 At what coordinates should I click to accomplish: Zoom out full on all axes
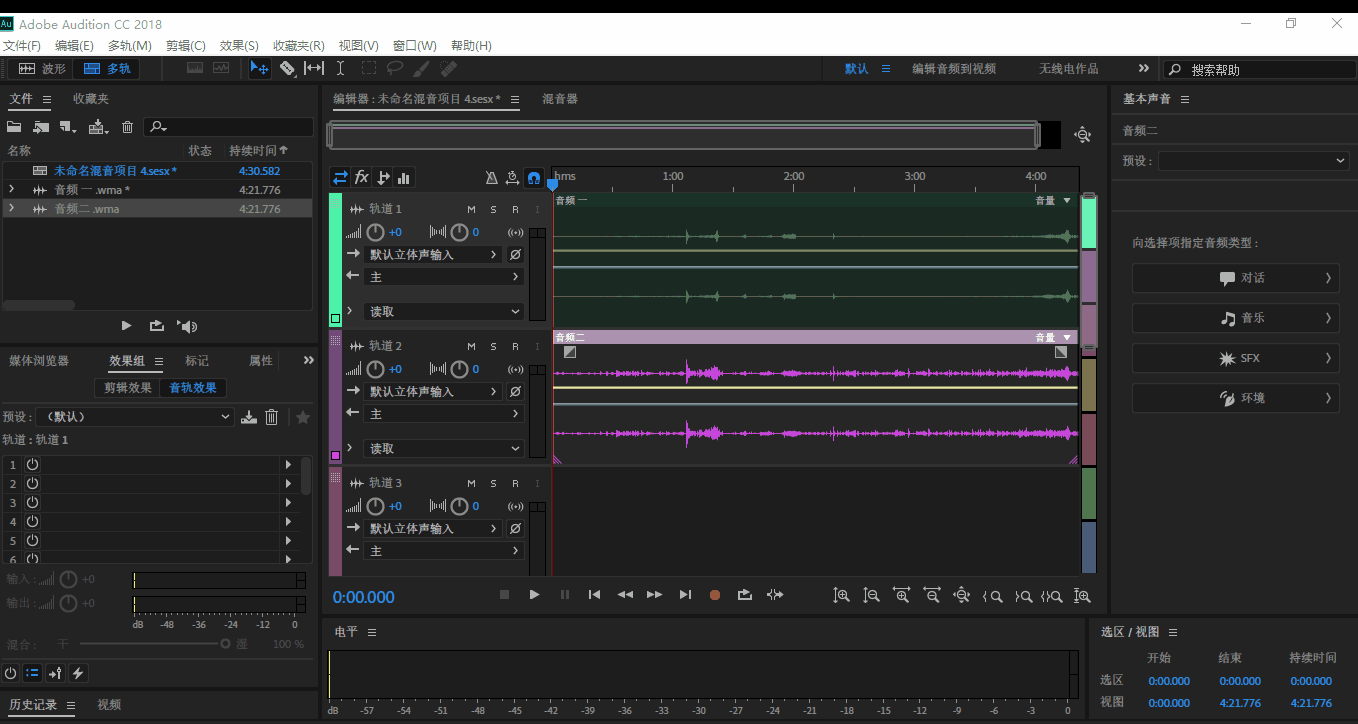click(x=962, y=596)
